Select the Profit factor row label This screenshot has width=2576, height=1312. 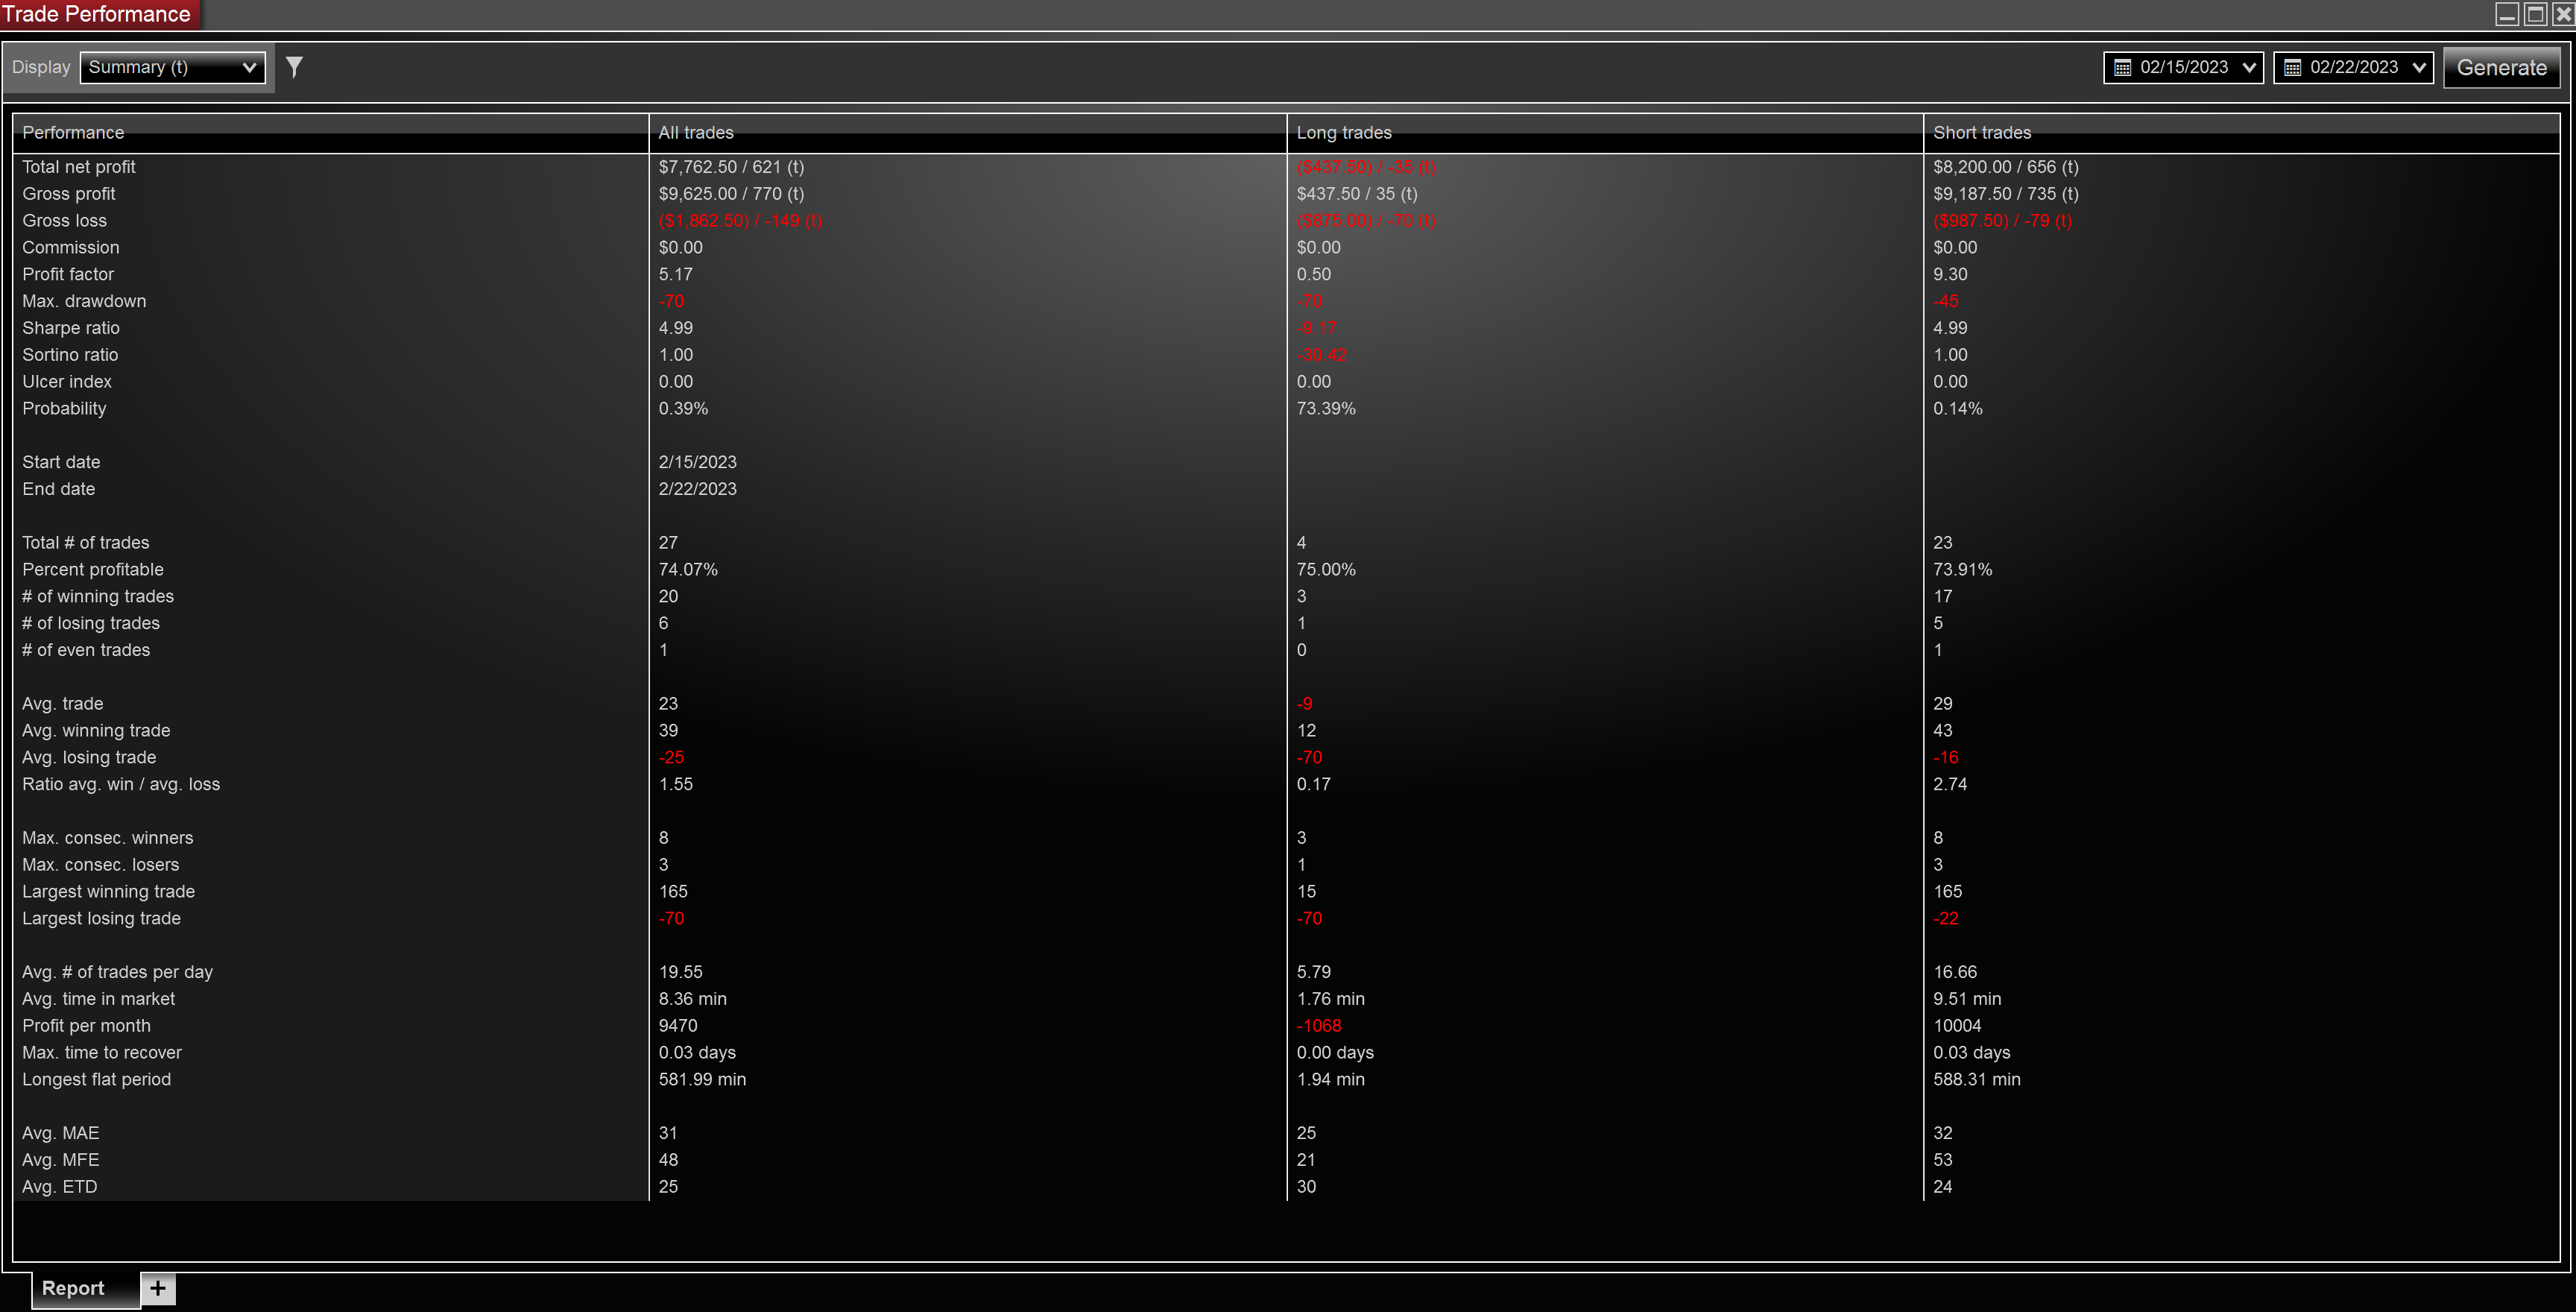coord(68,274)
